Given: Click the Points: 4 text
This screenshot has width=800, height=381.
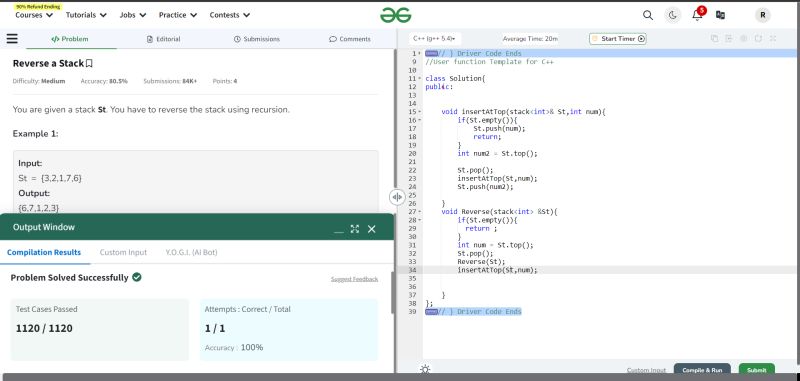Looking at the screenshot, I should coord(225,81).
